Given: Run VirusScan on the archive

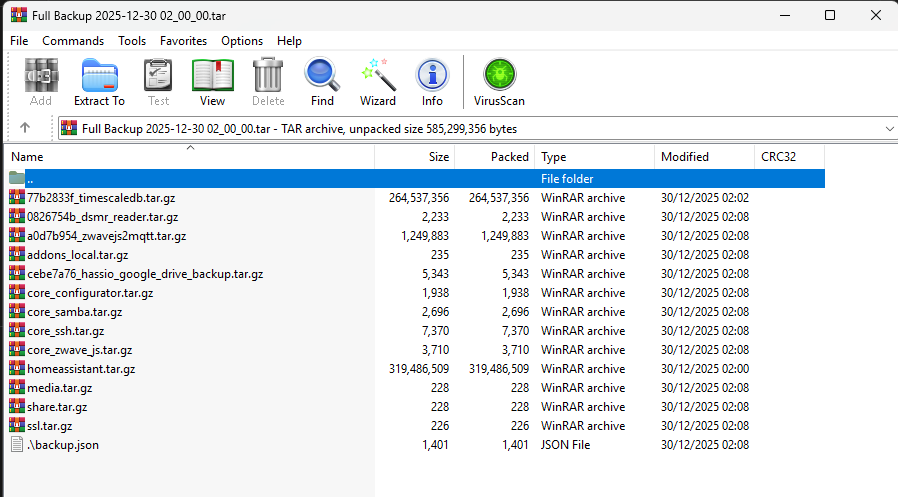Looking at the screenshot, I should pos(499,82).
